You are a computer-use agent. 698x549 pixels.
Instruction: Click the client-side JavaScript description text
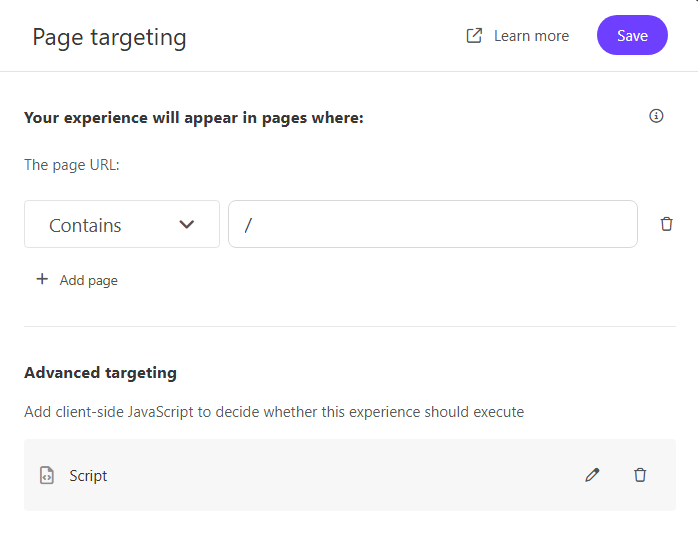273,412
